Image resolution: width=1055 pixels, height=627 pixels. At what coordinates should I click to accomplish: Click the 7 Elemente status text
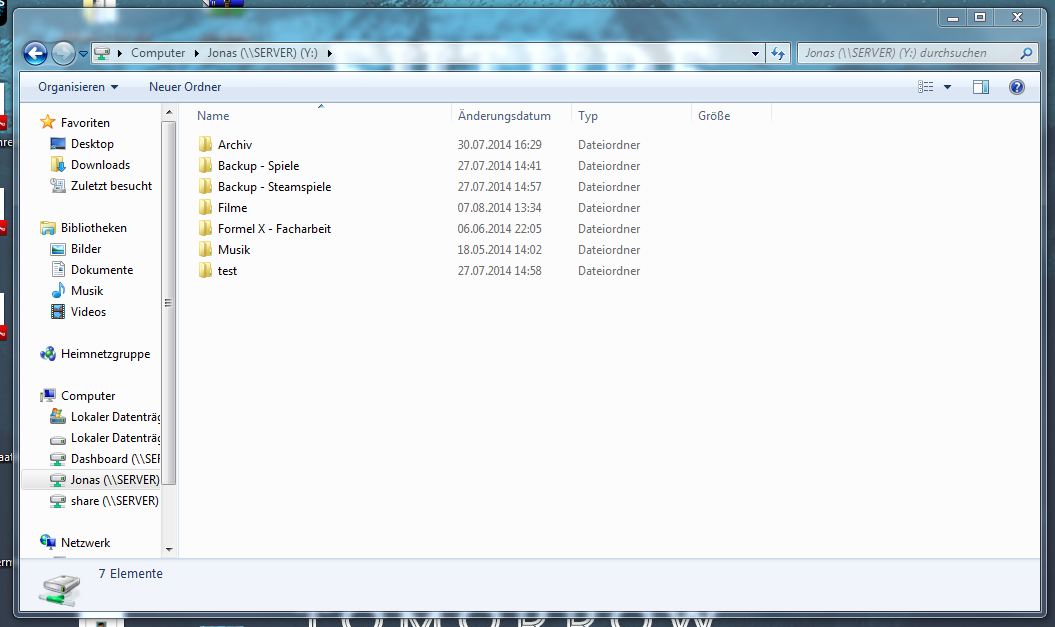[131, 574]
